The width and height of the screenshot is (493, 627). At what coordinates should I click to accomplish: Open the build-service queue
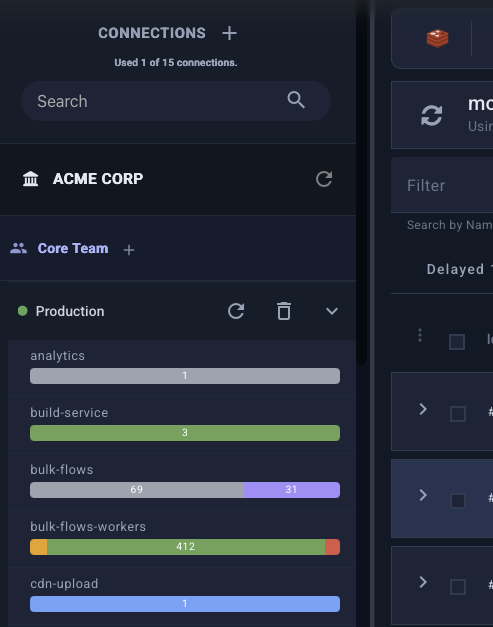click(x=182, y=425)
